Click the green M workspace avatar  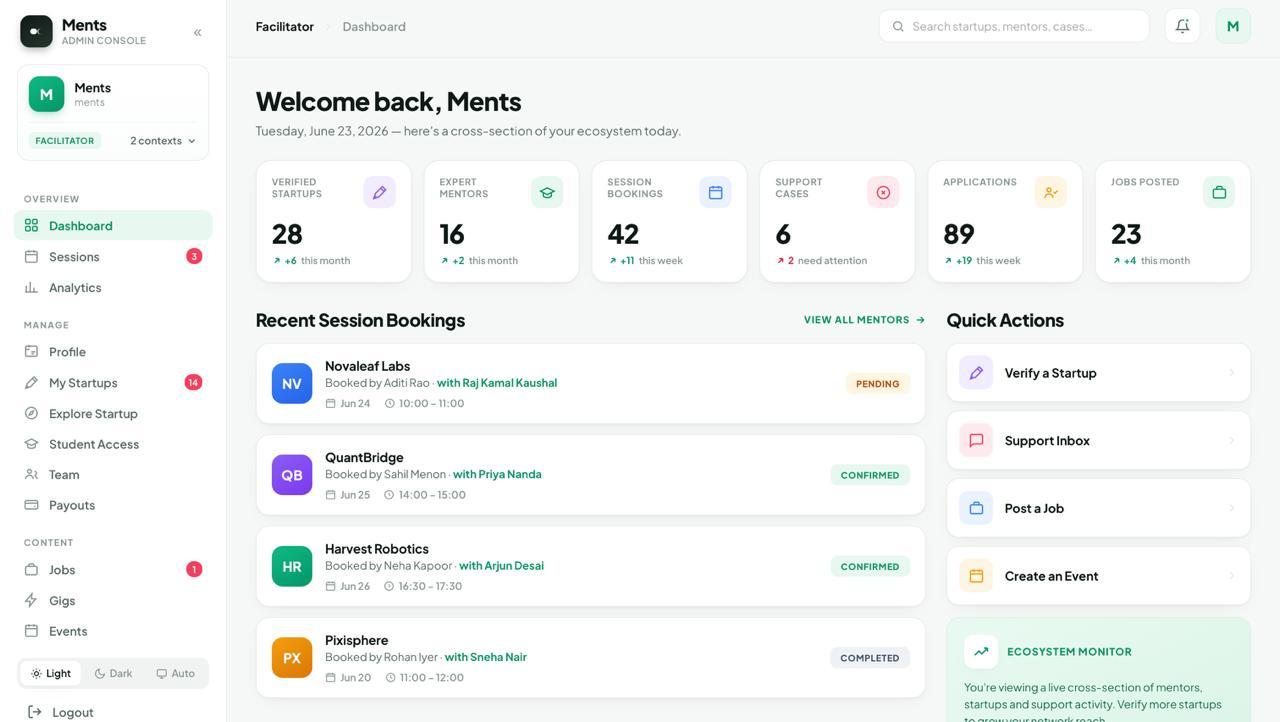click(x=46, y=94)
